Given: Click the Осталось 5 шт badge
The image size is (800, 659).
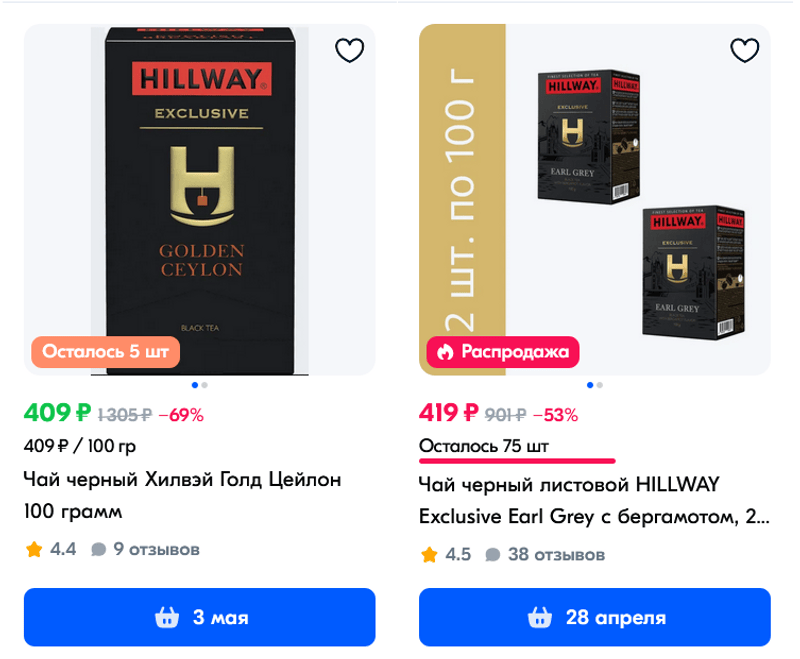Looking at the screenshot, I should click(x=106, y=352).
